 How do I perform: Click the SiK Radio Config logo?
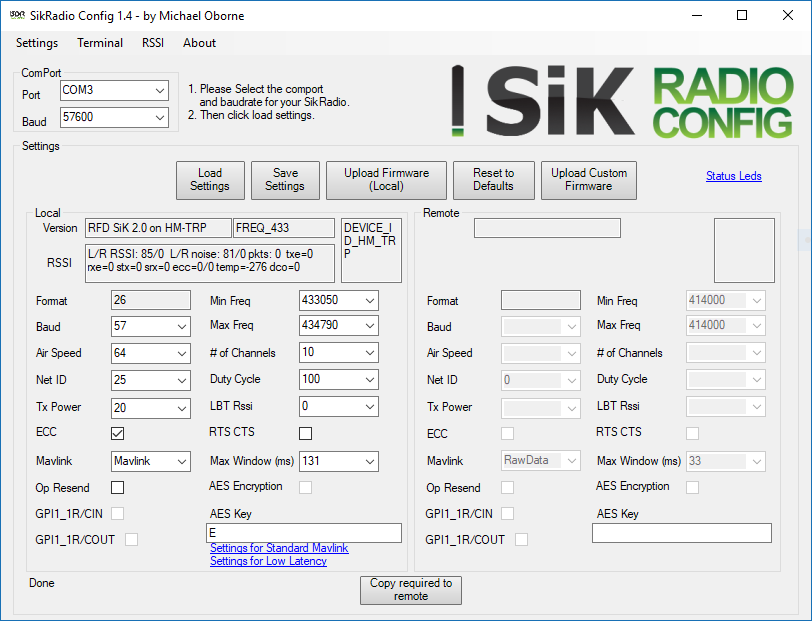click(x=620, y=101)
